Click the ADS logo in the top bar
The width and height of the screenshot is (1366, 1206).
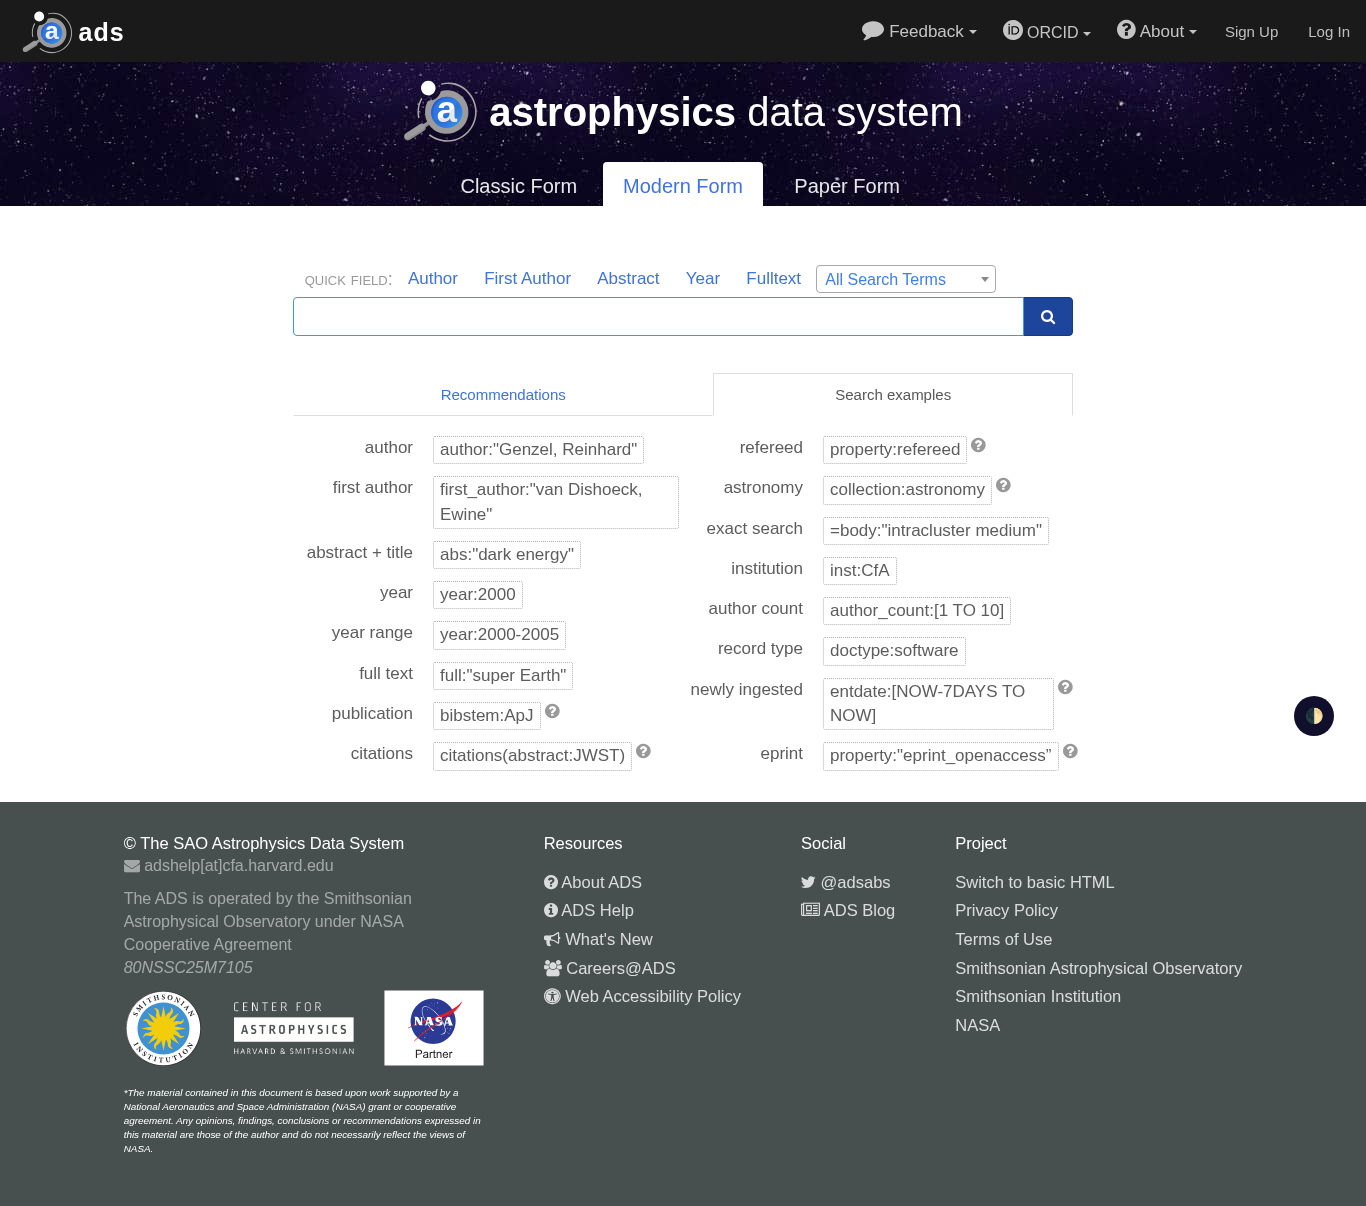click(x=74, y=32)
